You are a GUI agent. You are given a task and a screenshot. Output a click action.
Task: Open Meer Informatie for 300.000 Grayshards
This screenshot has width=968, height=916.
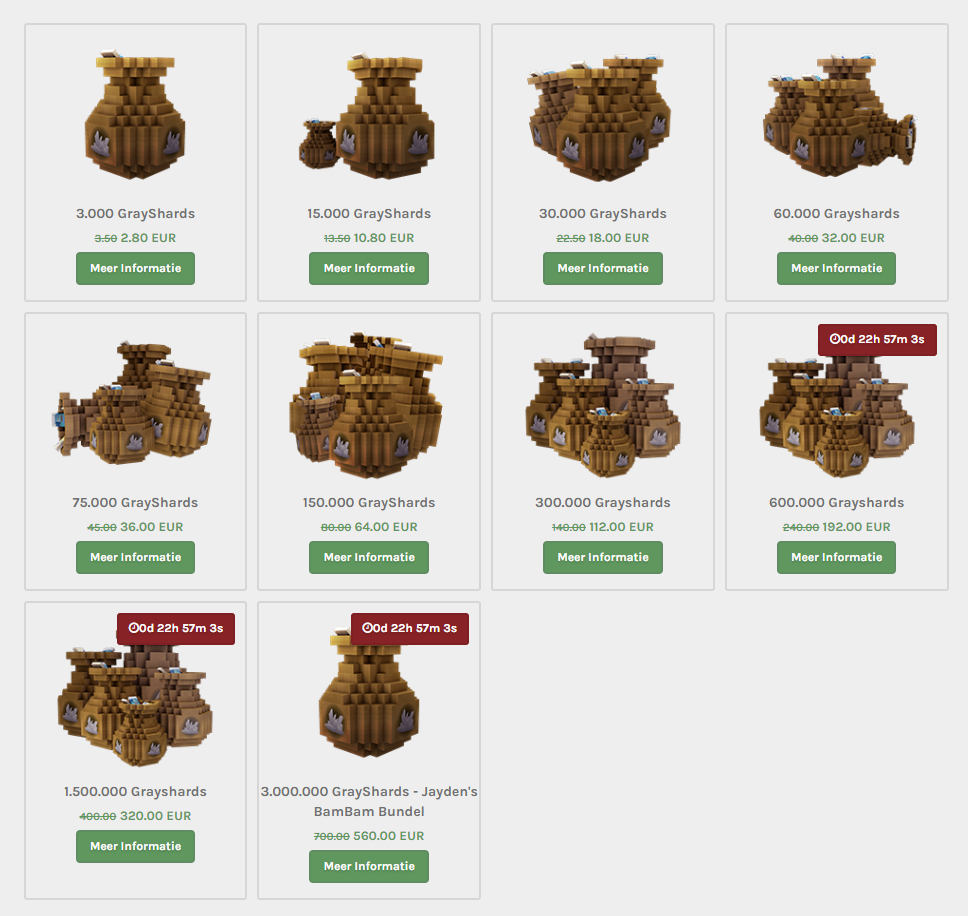click(603, 557)
